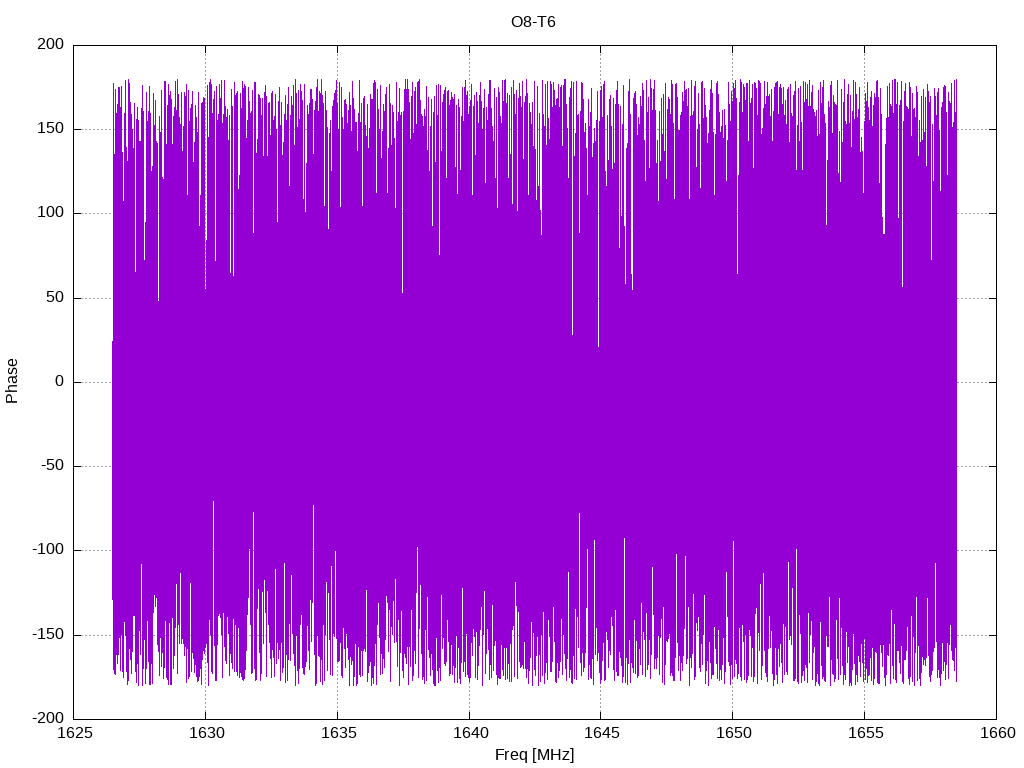Click the y-axis tick label -150

48,635
